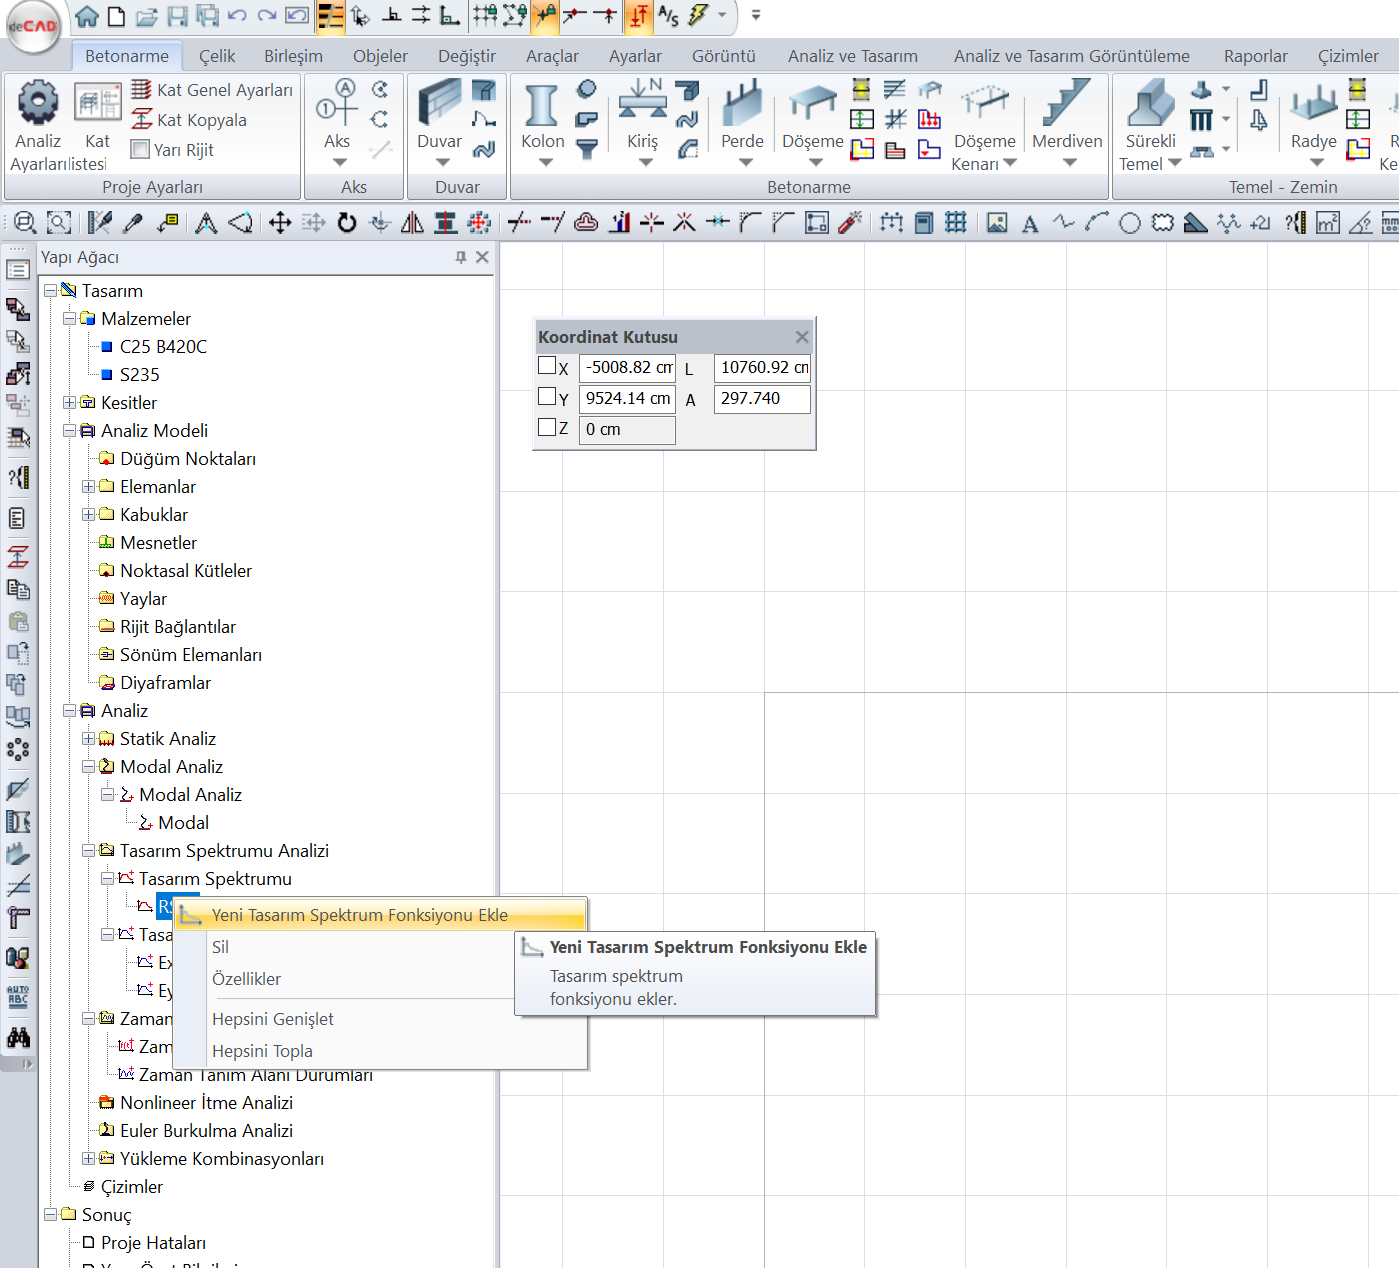
Task: Click the home icon in quick access bar
Action: (87, 16)
